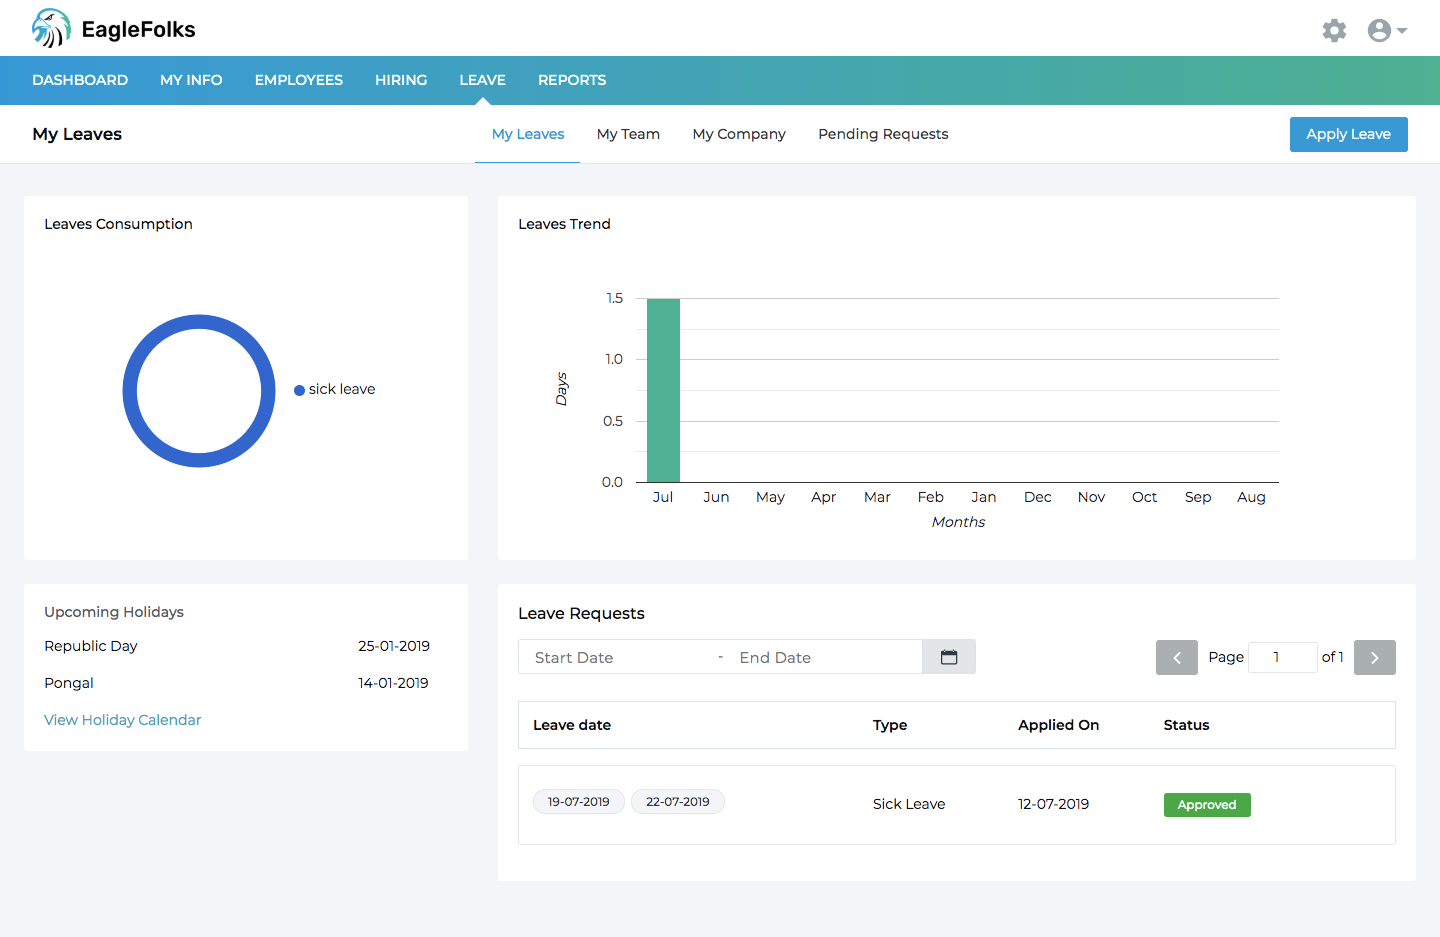This screenshot has width=1440, height=937.
Task: Click the EagleFolks eagle logo
Action: [x=51, y=28]
